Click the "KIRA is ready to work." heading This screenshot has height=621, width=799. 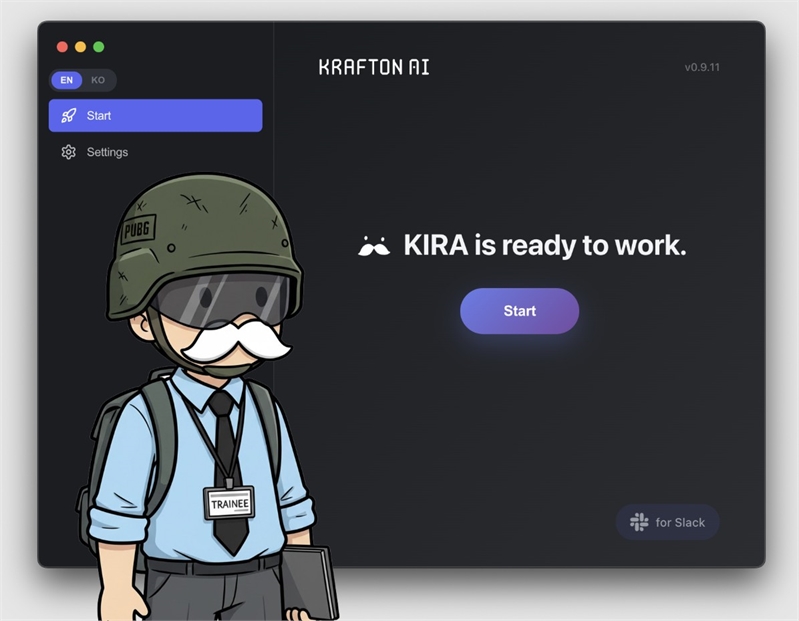point(544,246)
